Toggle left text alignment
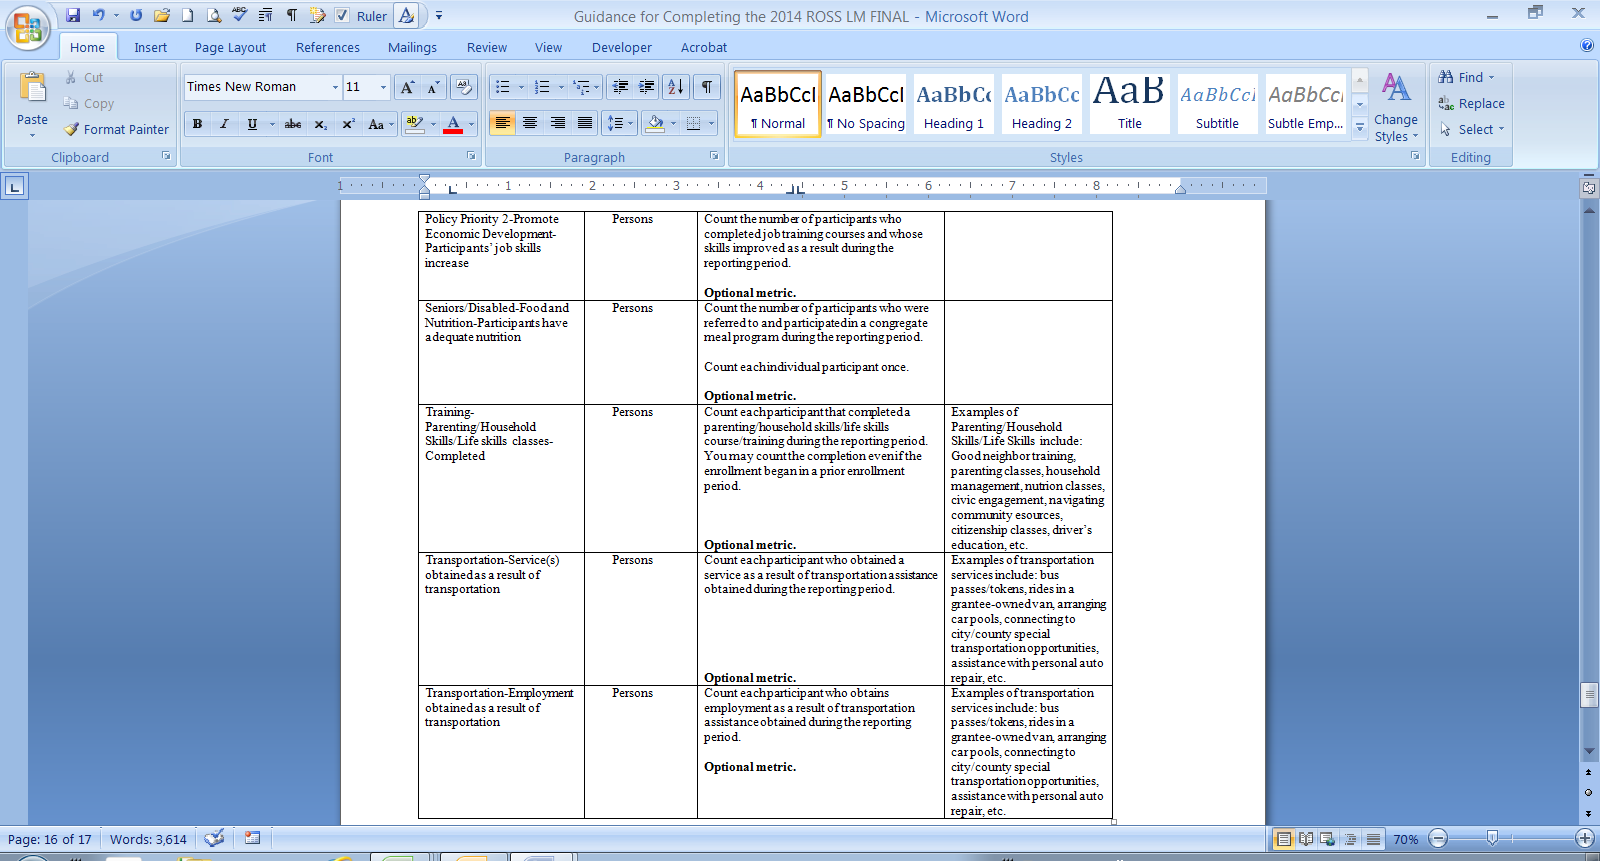 pyautogui.click(x=502, y=123)
